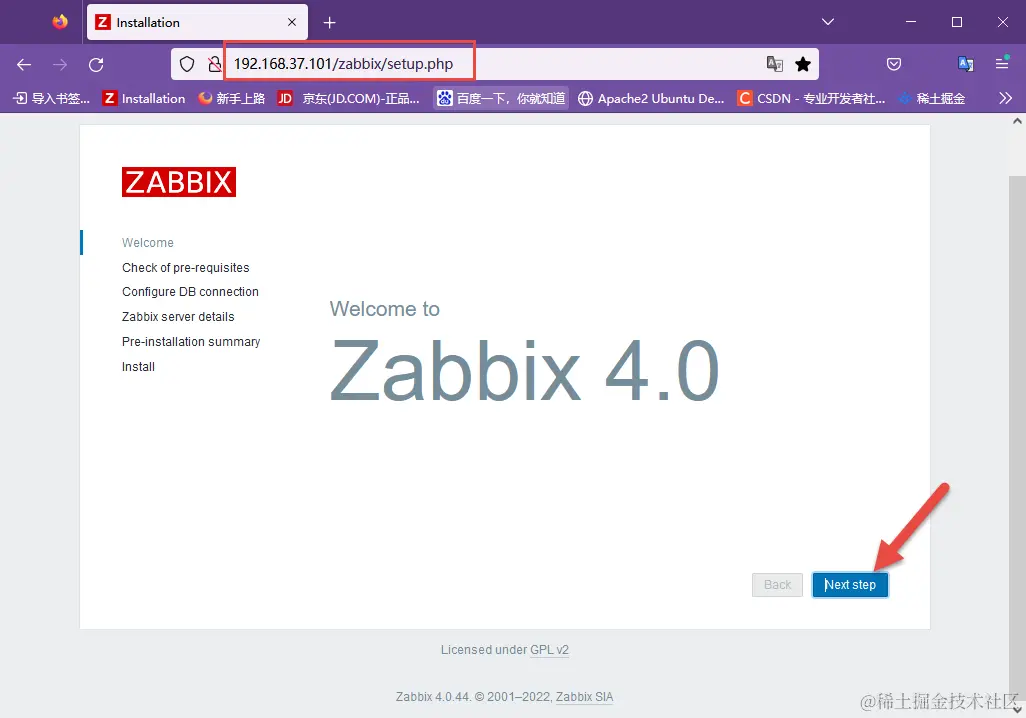Screen dimensions: 1026x718
Task: Show more bookmarks overflow chevron
Action: pyautogui.click(x=1006, y=98)
